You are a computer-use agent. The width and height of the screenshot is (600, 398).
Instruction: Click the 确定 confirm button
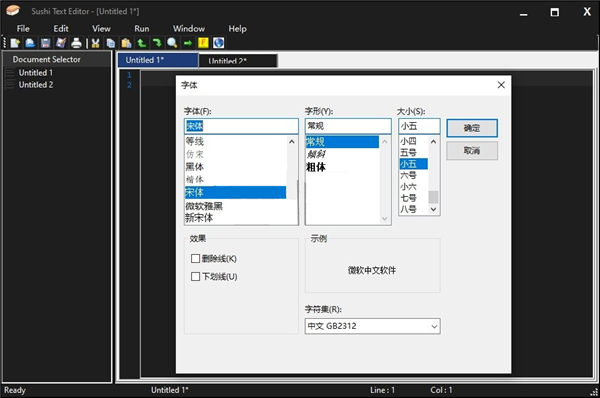coord(472,128)
